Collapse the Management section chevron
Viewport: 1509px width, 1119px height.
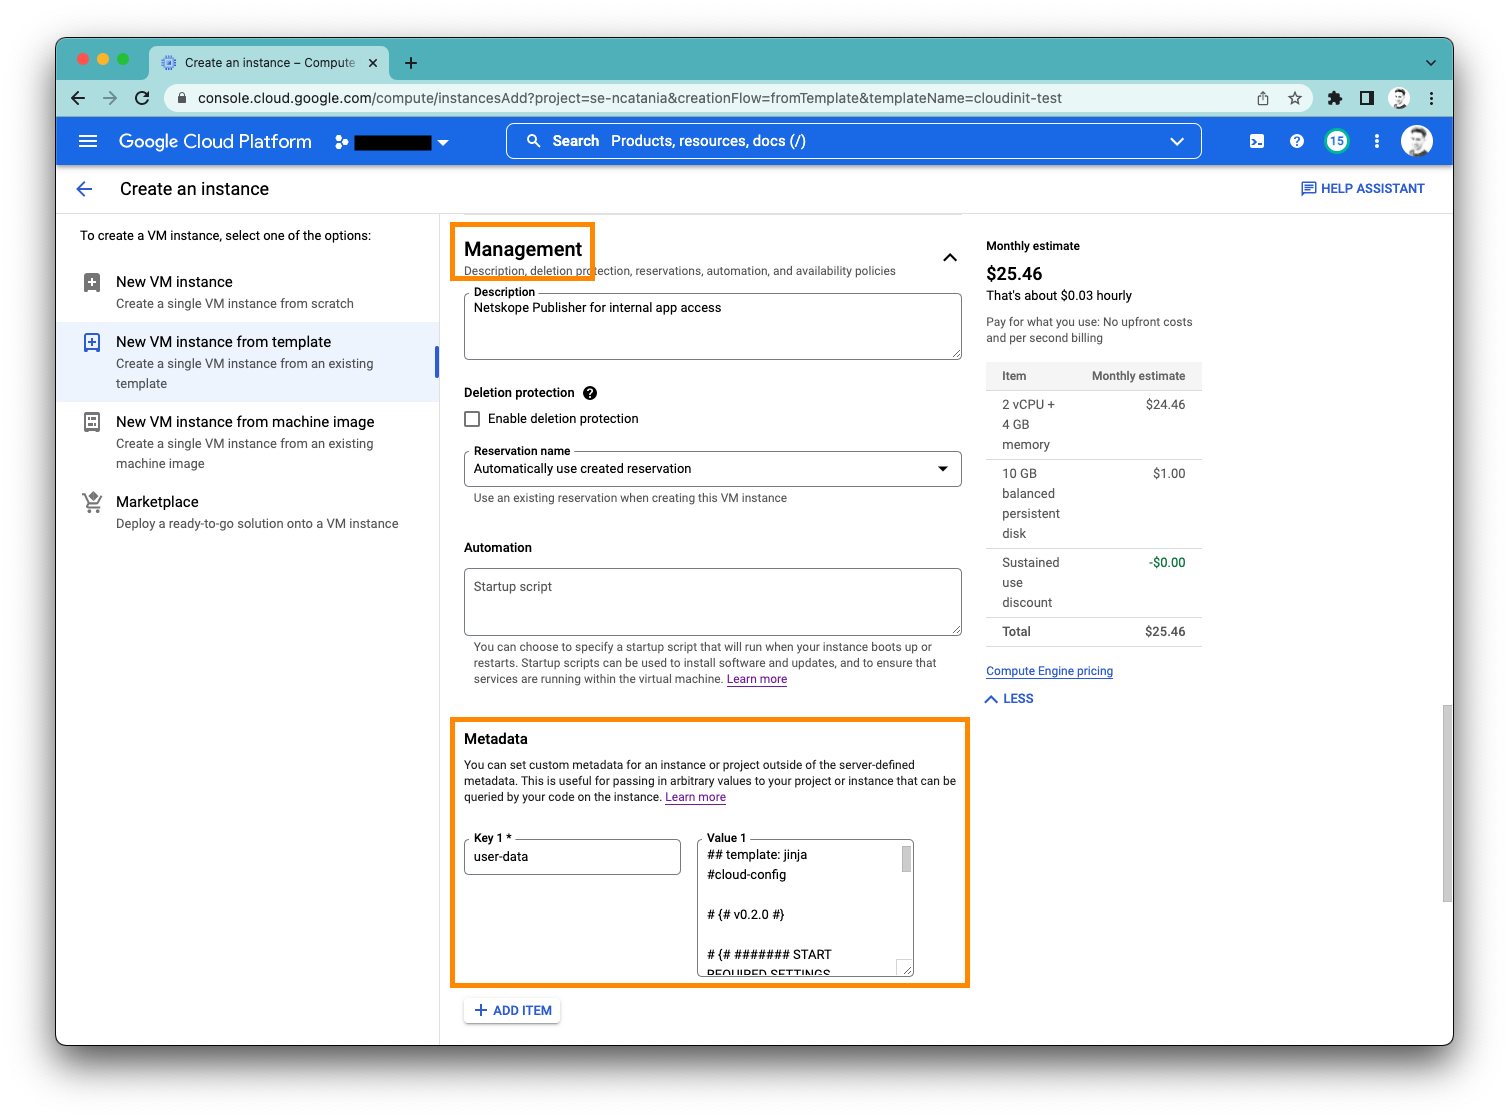click(950, 258)
